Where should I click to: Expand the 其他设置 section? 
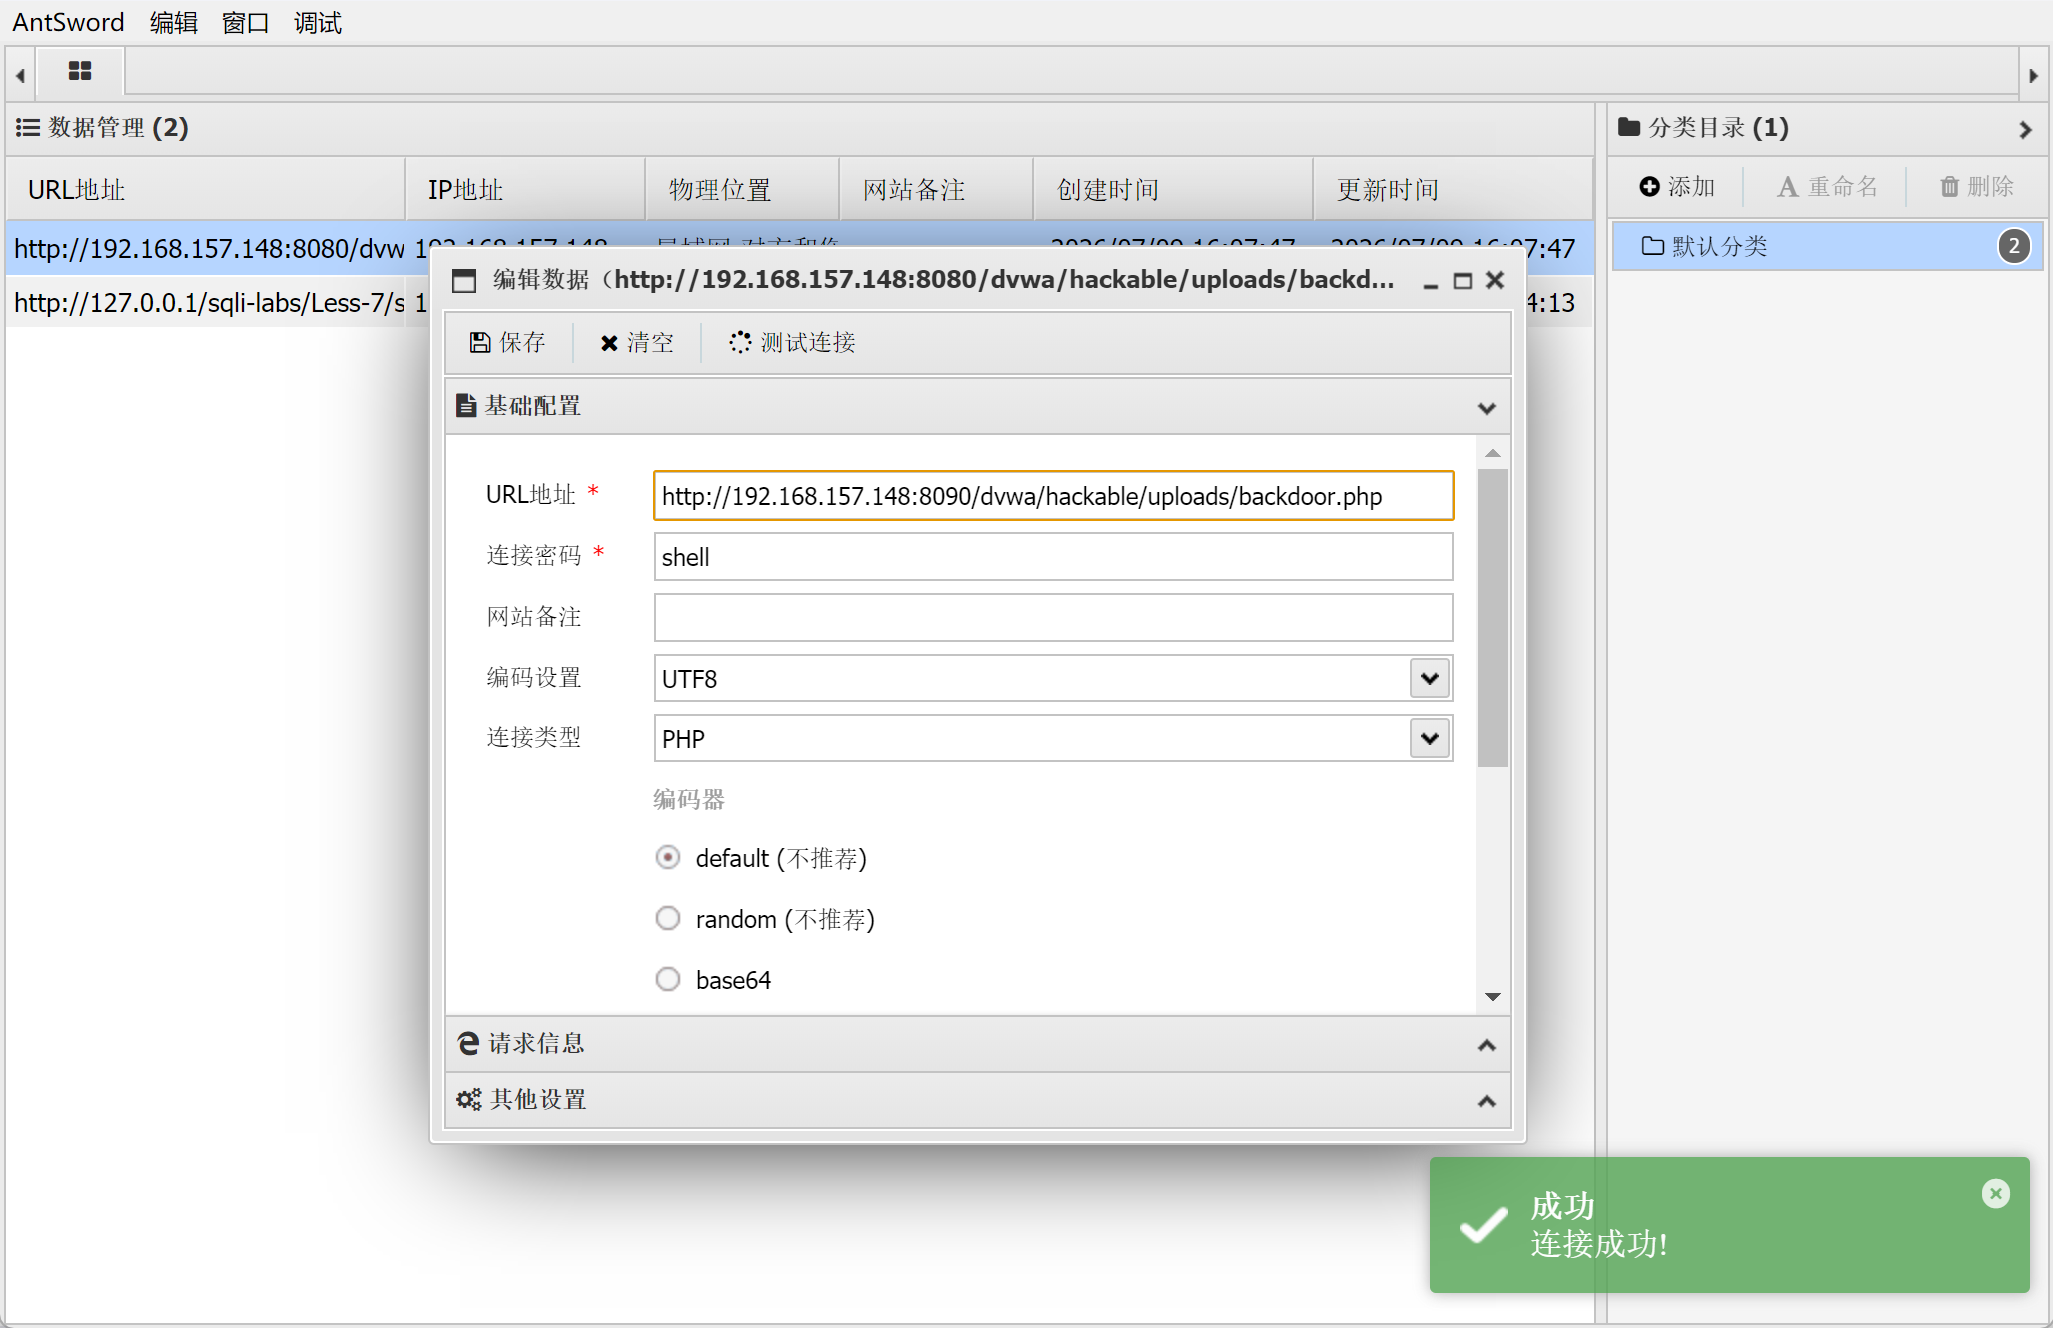coord(1487,1101)
